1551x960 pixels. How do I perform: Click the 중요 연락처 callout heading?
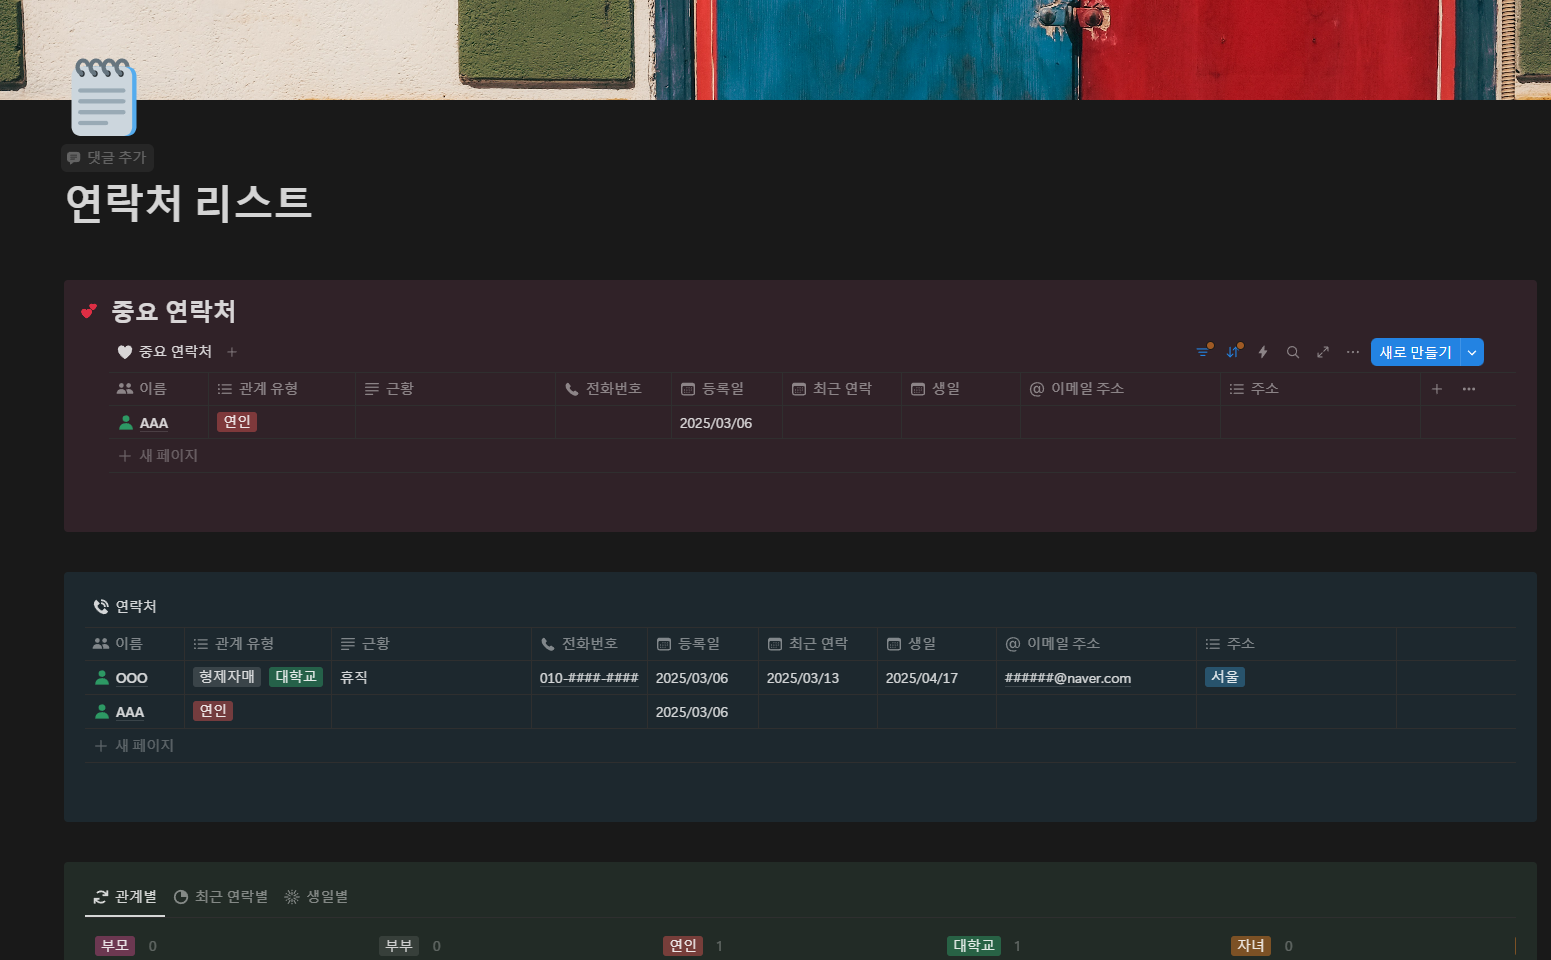pos(173,311)
